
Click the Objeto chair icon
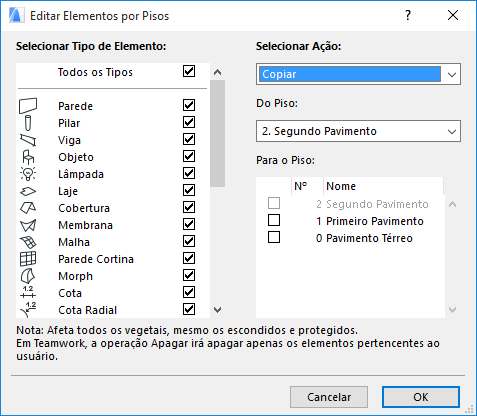28,157
